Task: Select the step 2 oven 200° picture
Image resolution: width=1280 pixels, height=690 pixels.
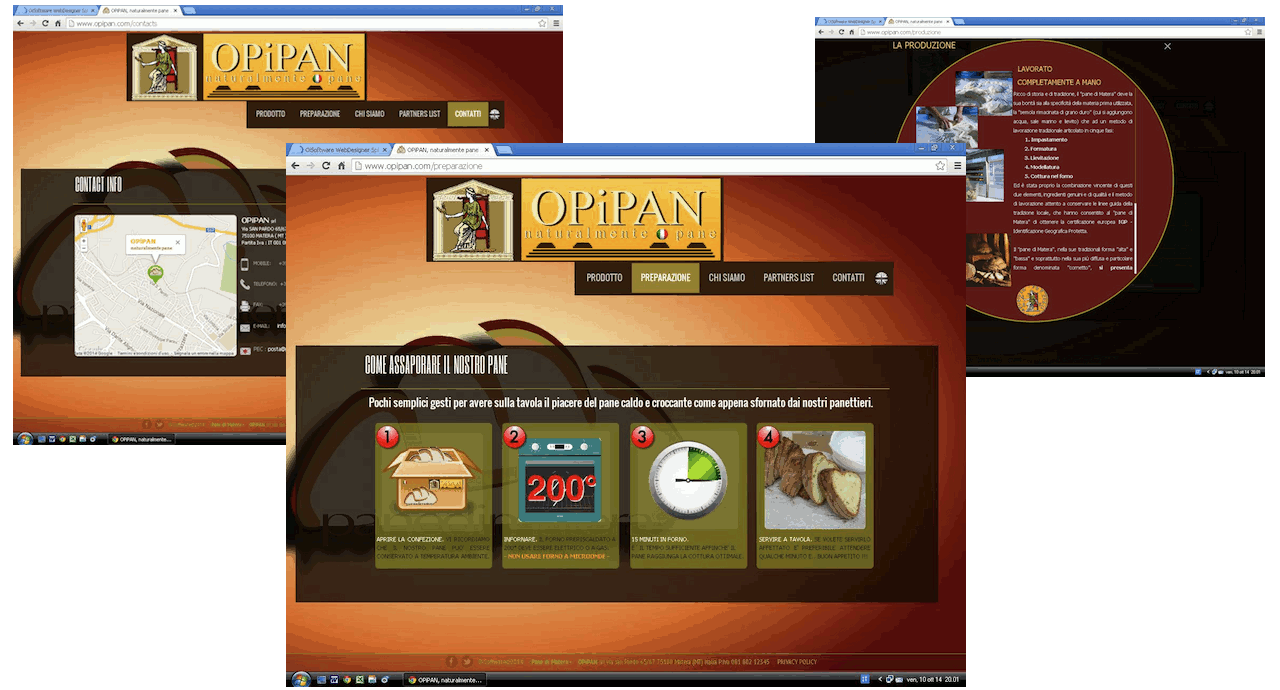Action: pos(560,479)
